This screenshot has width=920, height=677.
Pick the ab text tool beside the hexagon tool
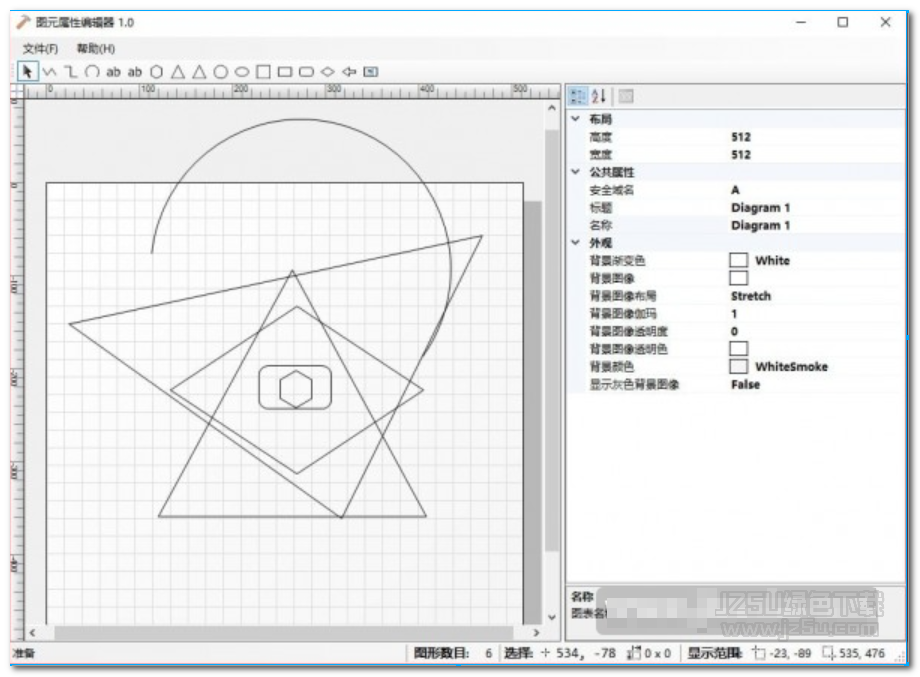(135, 72)
